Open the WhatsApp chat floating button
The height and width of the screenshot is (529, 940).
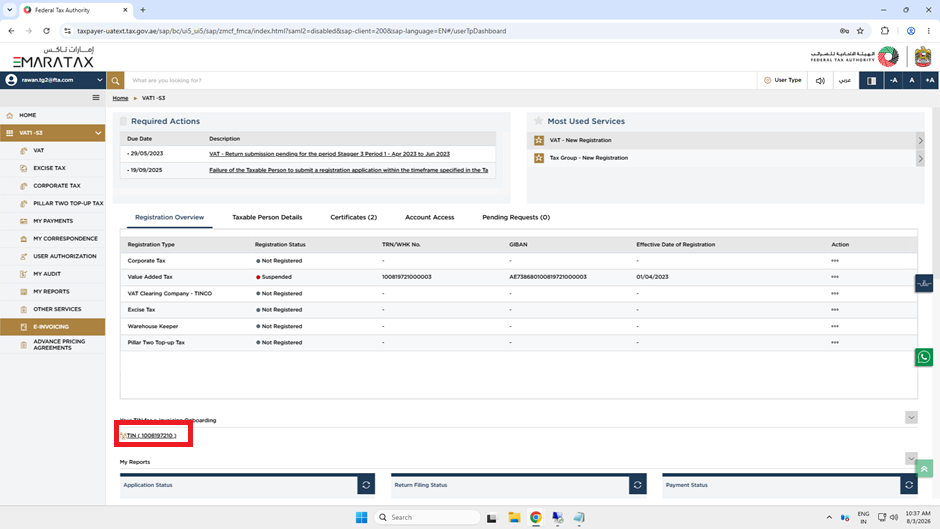pyautogui.click(x=924, y=357)
